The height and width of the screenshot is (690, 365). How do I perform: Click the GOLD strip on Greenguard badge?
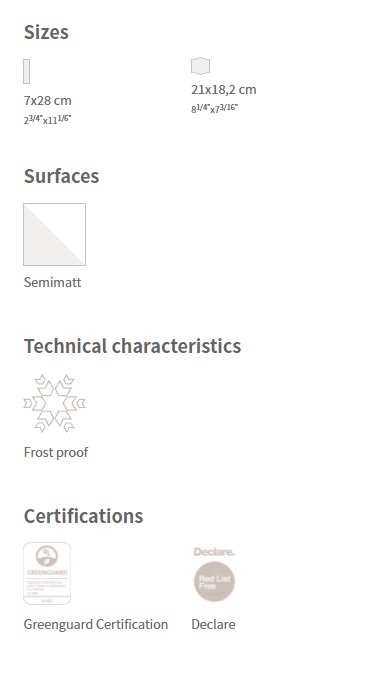pos(47,601)
